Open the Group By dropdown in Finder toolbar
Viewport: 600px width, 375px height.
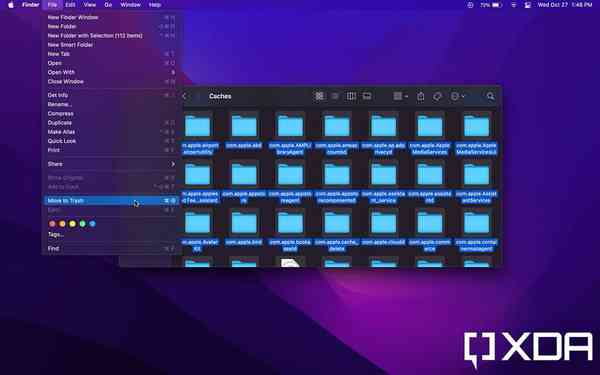tap(400, 96)
